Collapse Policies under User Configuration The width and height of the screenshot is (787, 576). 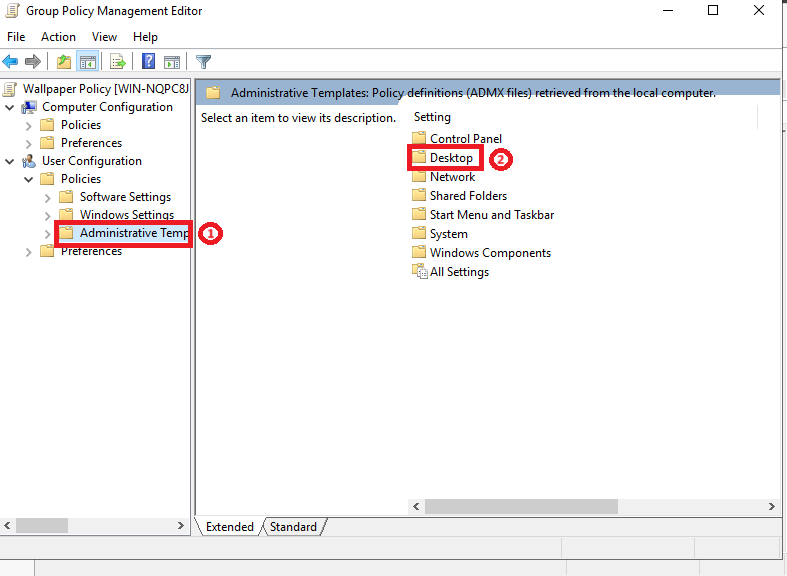click(x=29, y=179)
